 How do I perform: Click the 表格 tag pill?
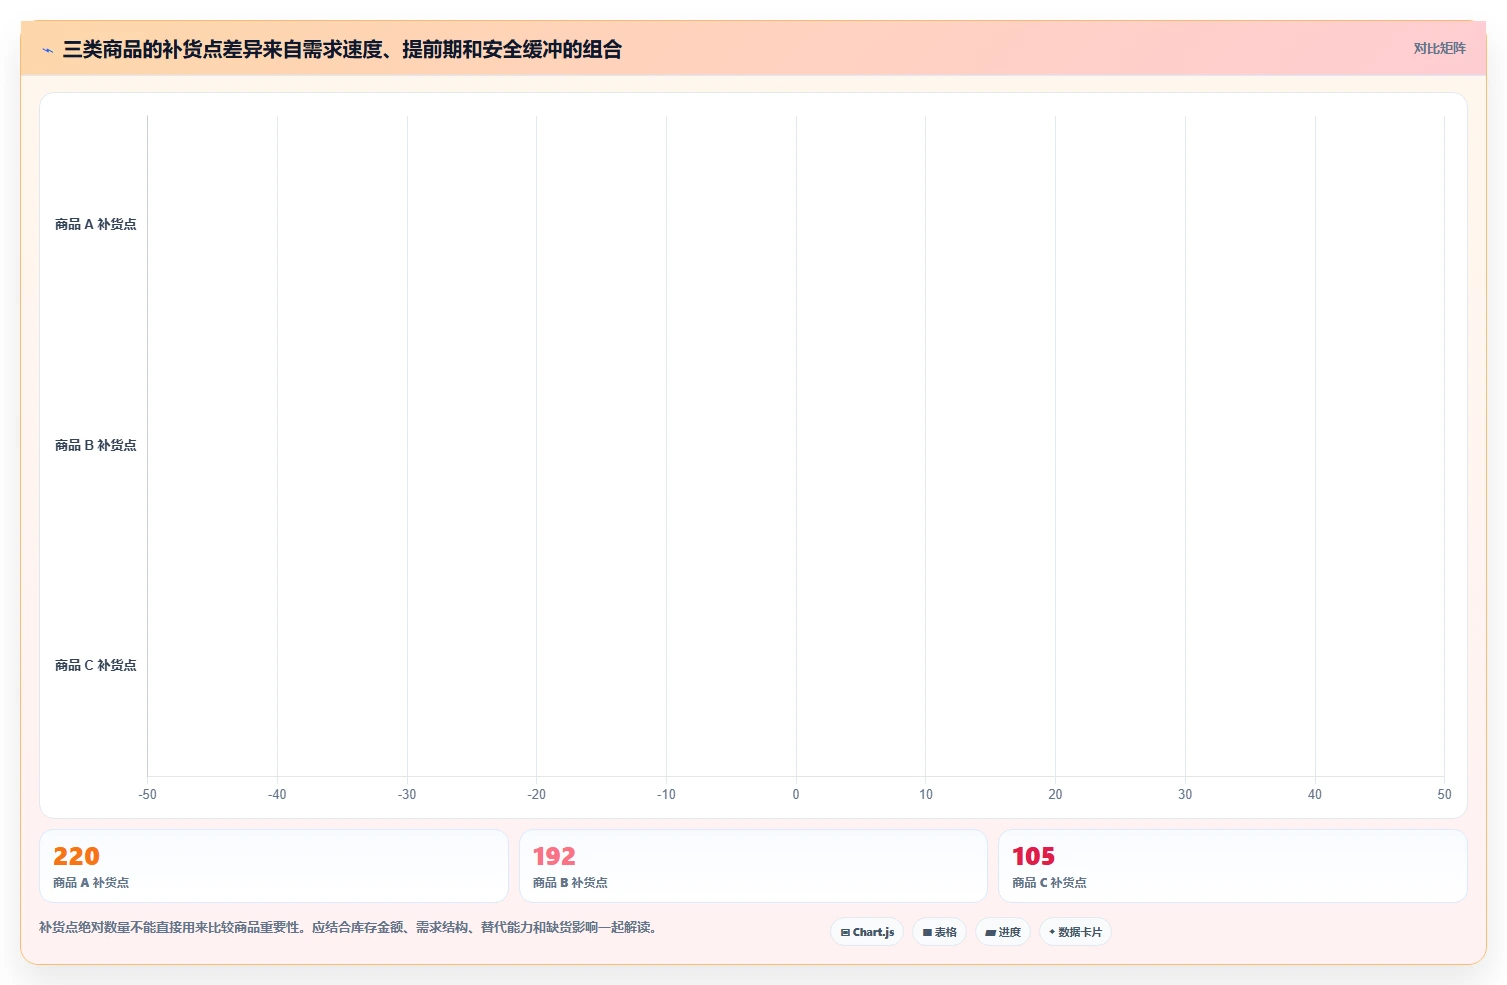click(939, 932)
